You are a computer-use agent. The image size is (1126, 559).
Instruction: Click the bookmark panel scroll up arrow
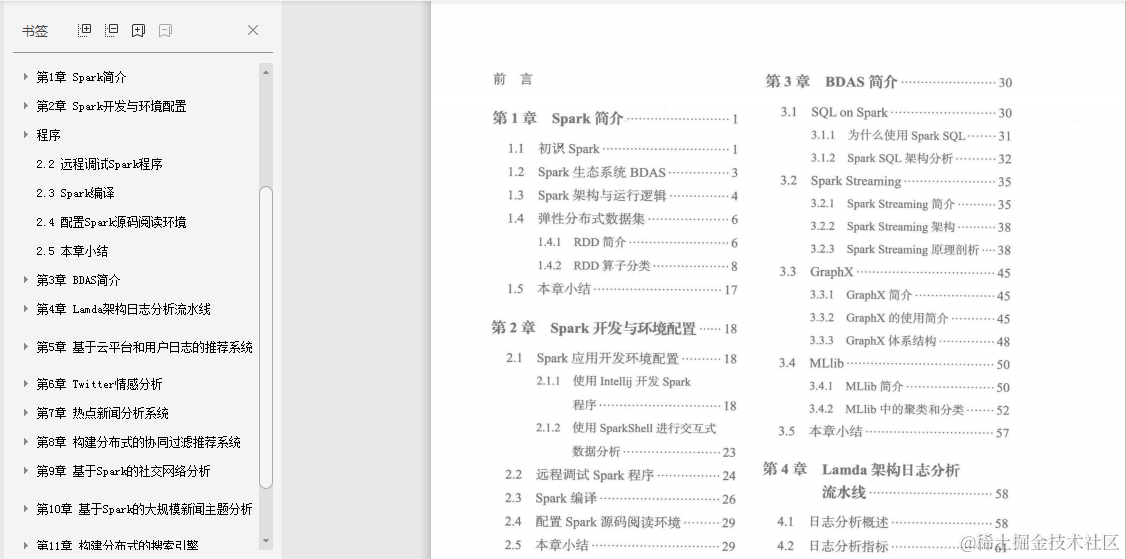pyautogui.click(x=266, y=72)
